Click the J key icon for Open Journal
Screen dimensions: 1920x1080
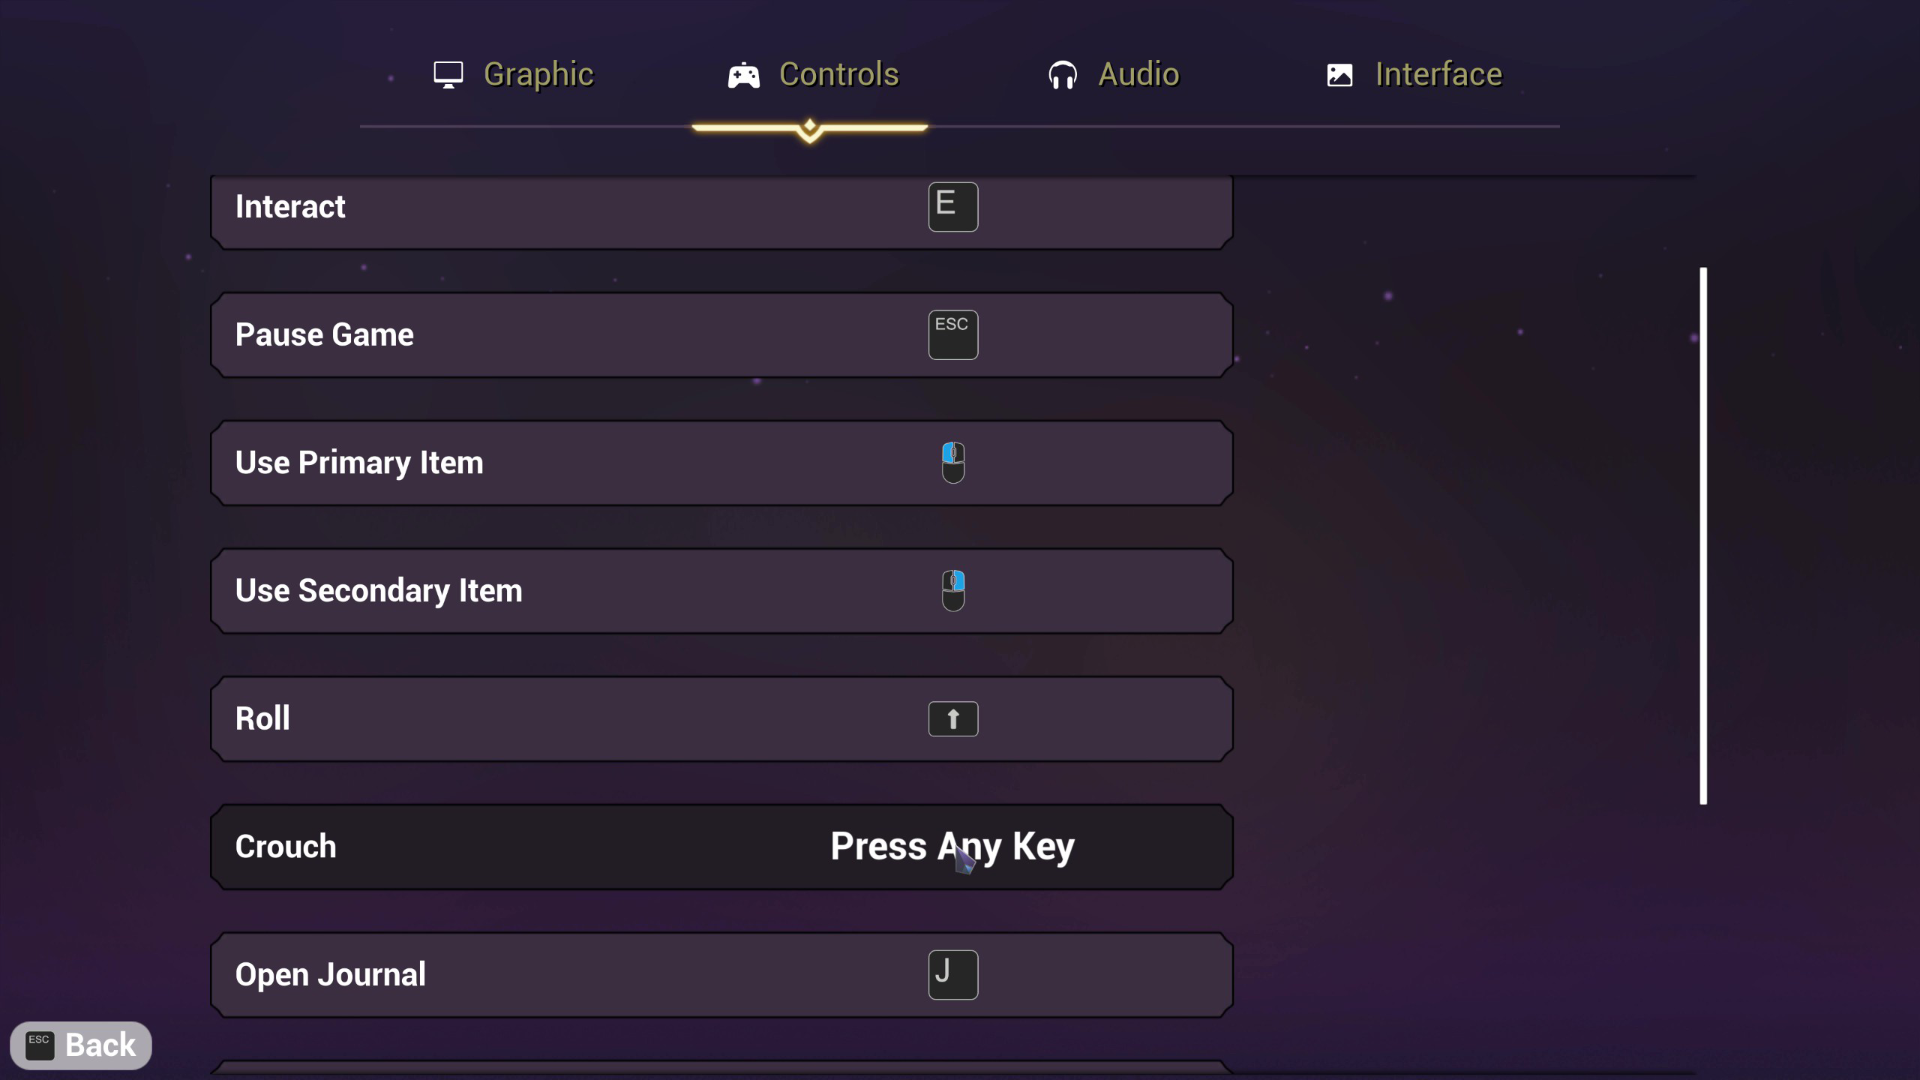[x=953, y=975]
